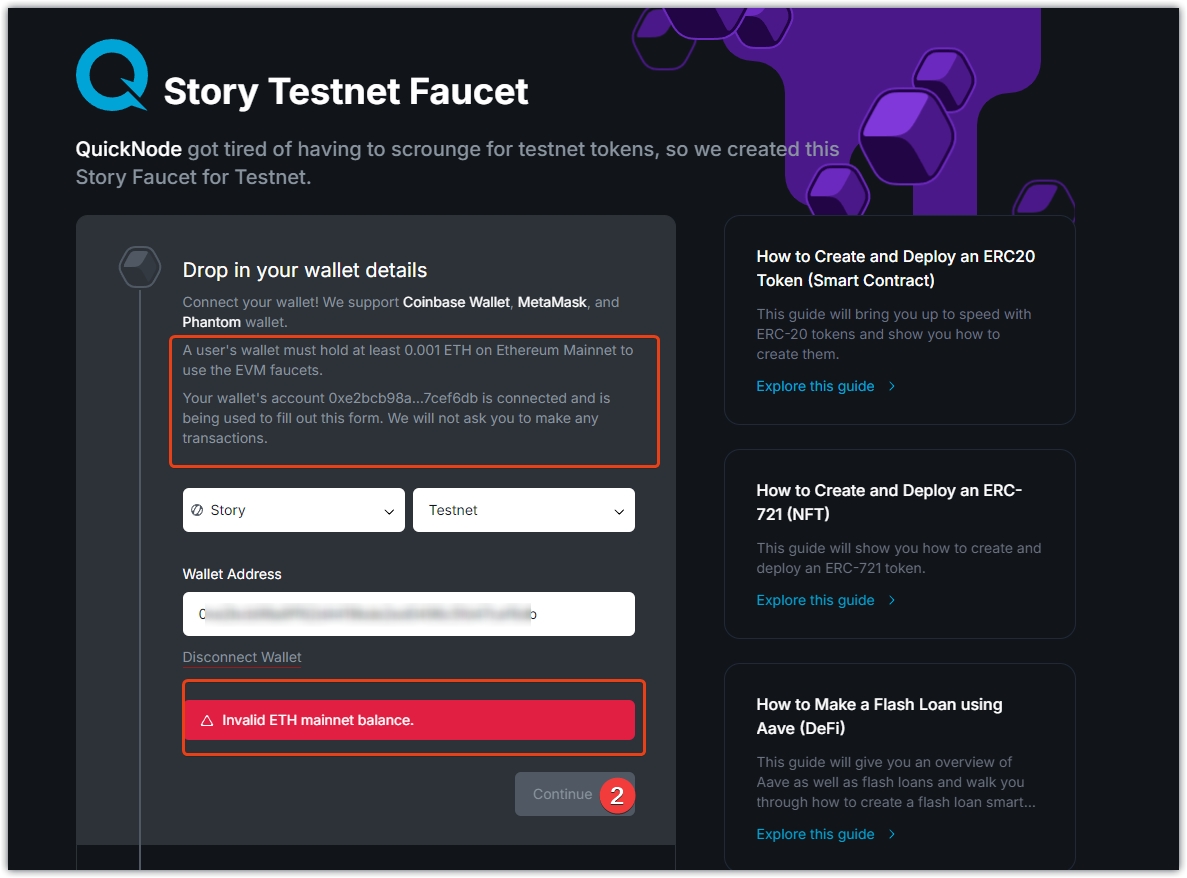1187x878 pixels.
Task: Click the ERC20 Token Smart Contract card title
Action: (x=895, y=268)
